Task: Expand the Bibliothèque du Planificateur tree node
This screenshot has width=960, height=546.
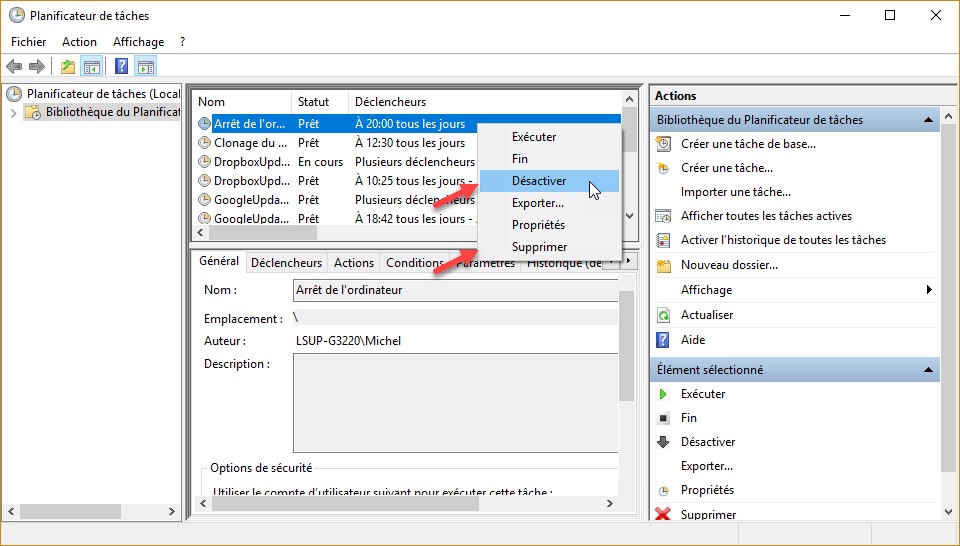Action: pos(14,113)
